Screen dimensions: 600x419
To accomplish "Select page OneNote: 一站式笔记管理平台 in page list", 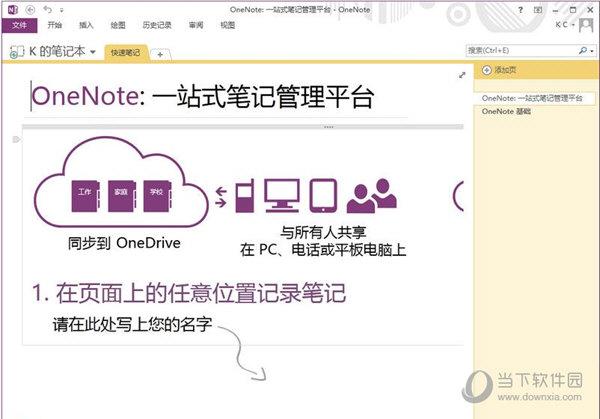I will (534, 98).
